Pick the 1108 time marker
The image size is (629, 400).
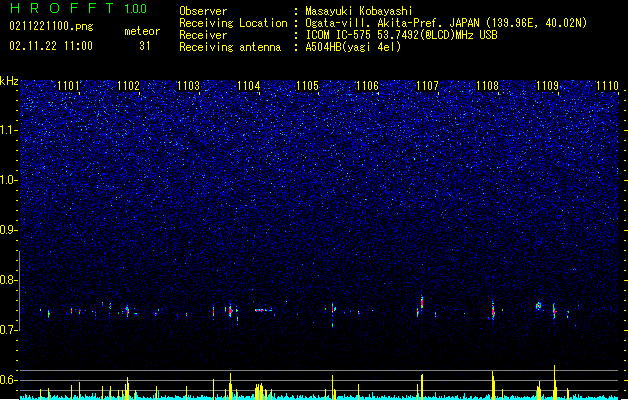pos(487,86)
